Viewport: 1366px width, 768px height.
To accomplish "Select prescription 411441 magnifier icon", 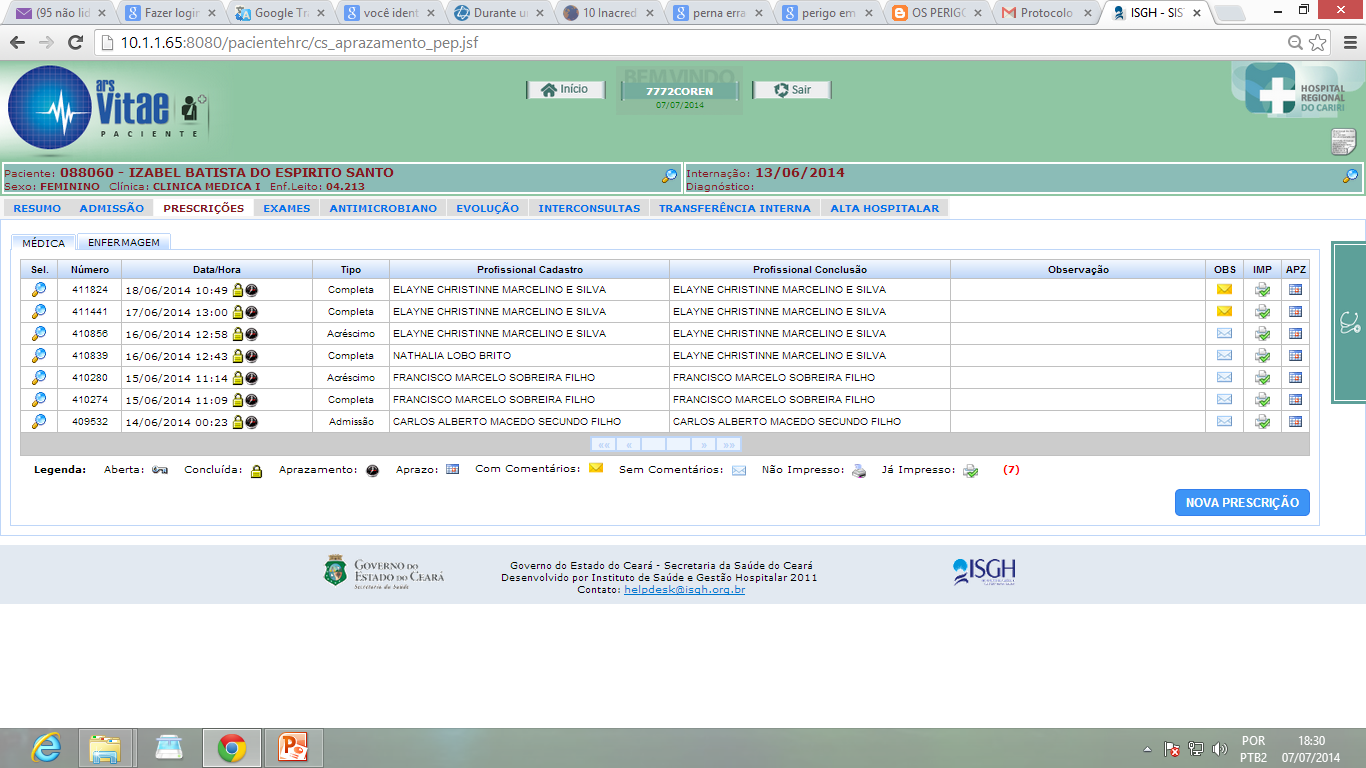I will [x=39, y=312].
